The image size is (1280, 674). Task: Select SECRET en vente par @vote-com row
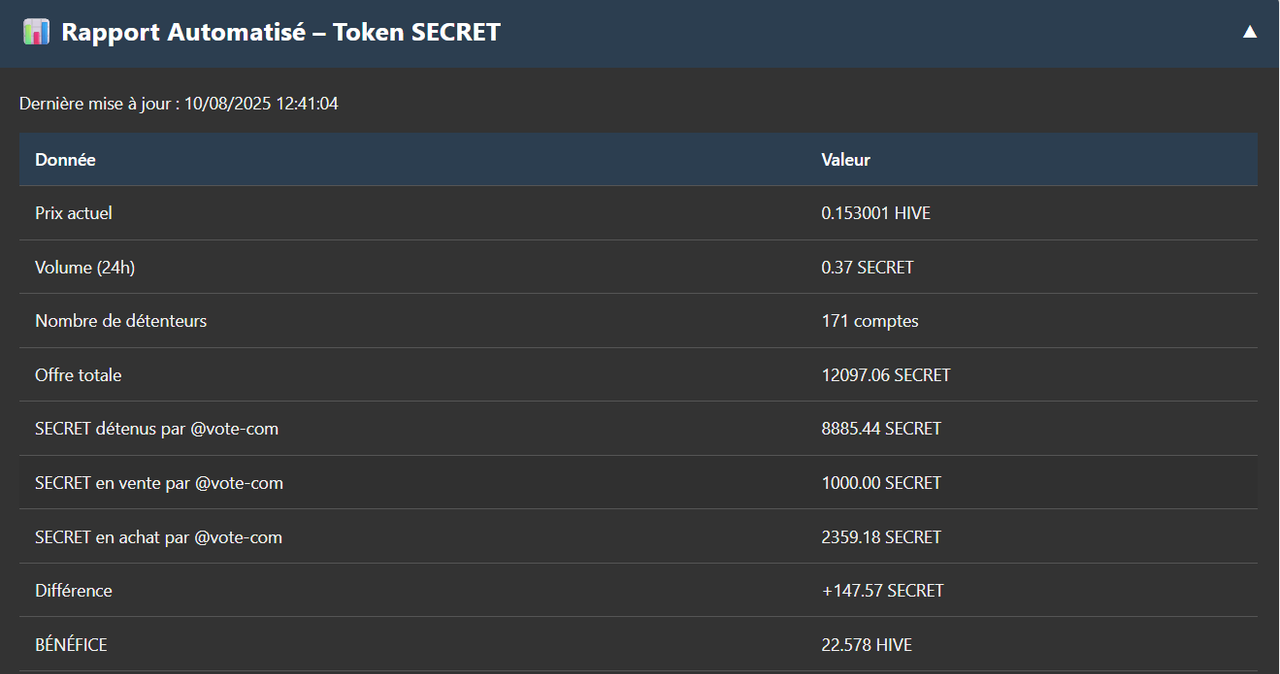pos(638,483)
